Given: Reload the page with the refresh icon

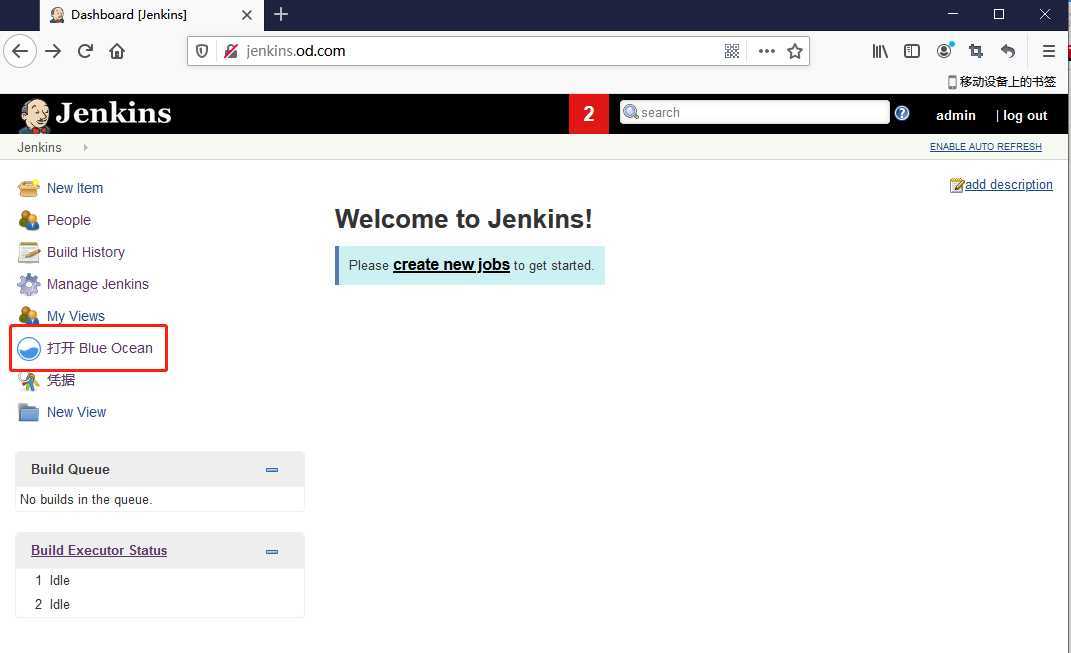Looking at the screenshot, I should (x=85, y=51).
